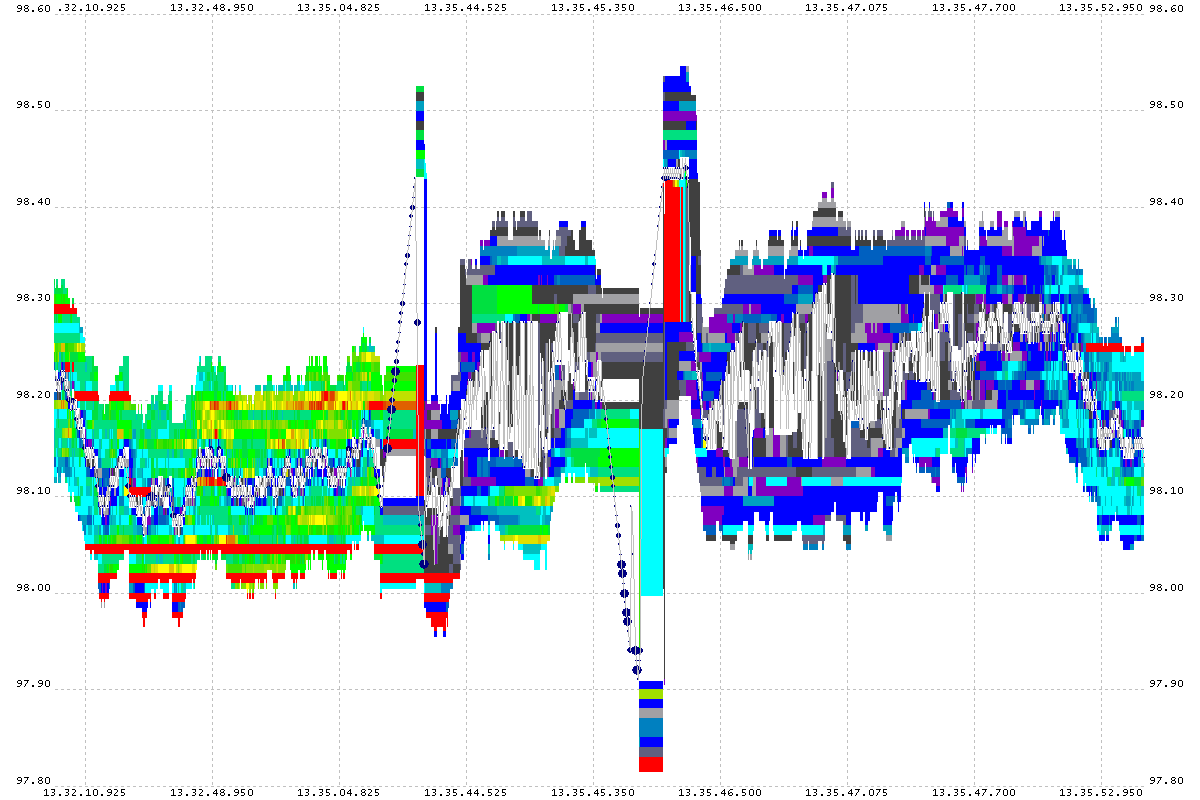Choose the 98.50 value on the right axis
Viewport: 1200px width, 800px height.
(x=1165, y=105)
